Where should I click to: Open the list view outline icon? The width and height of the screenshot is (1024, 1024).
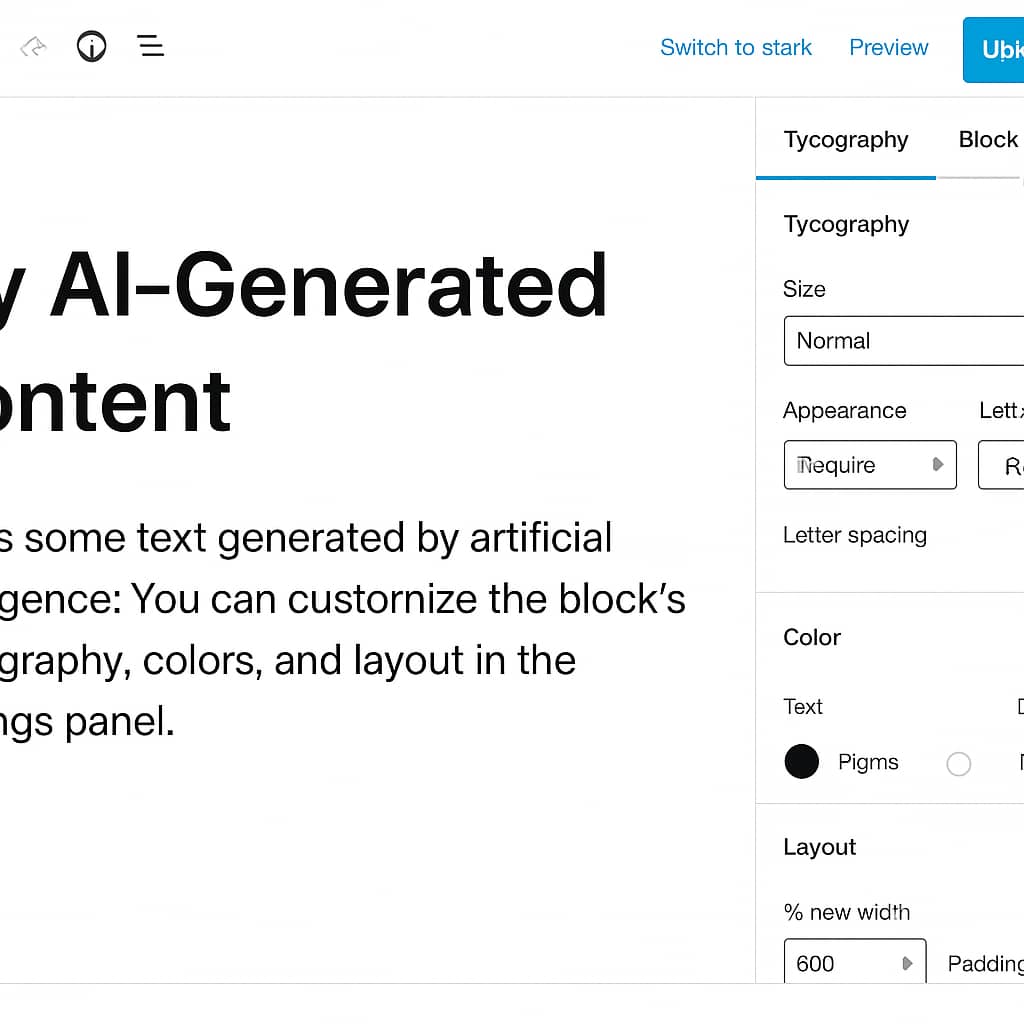(x=151, y=46)
